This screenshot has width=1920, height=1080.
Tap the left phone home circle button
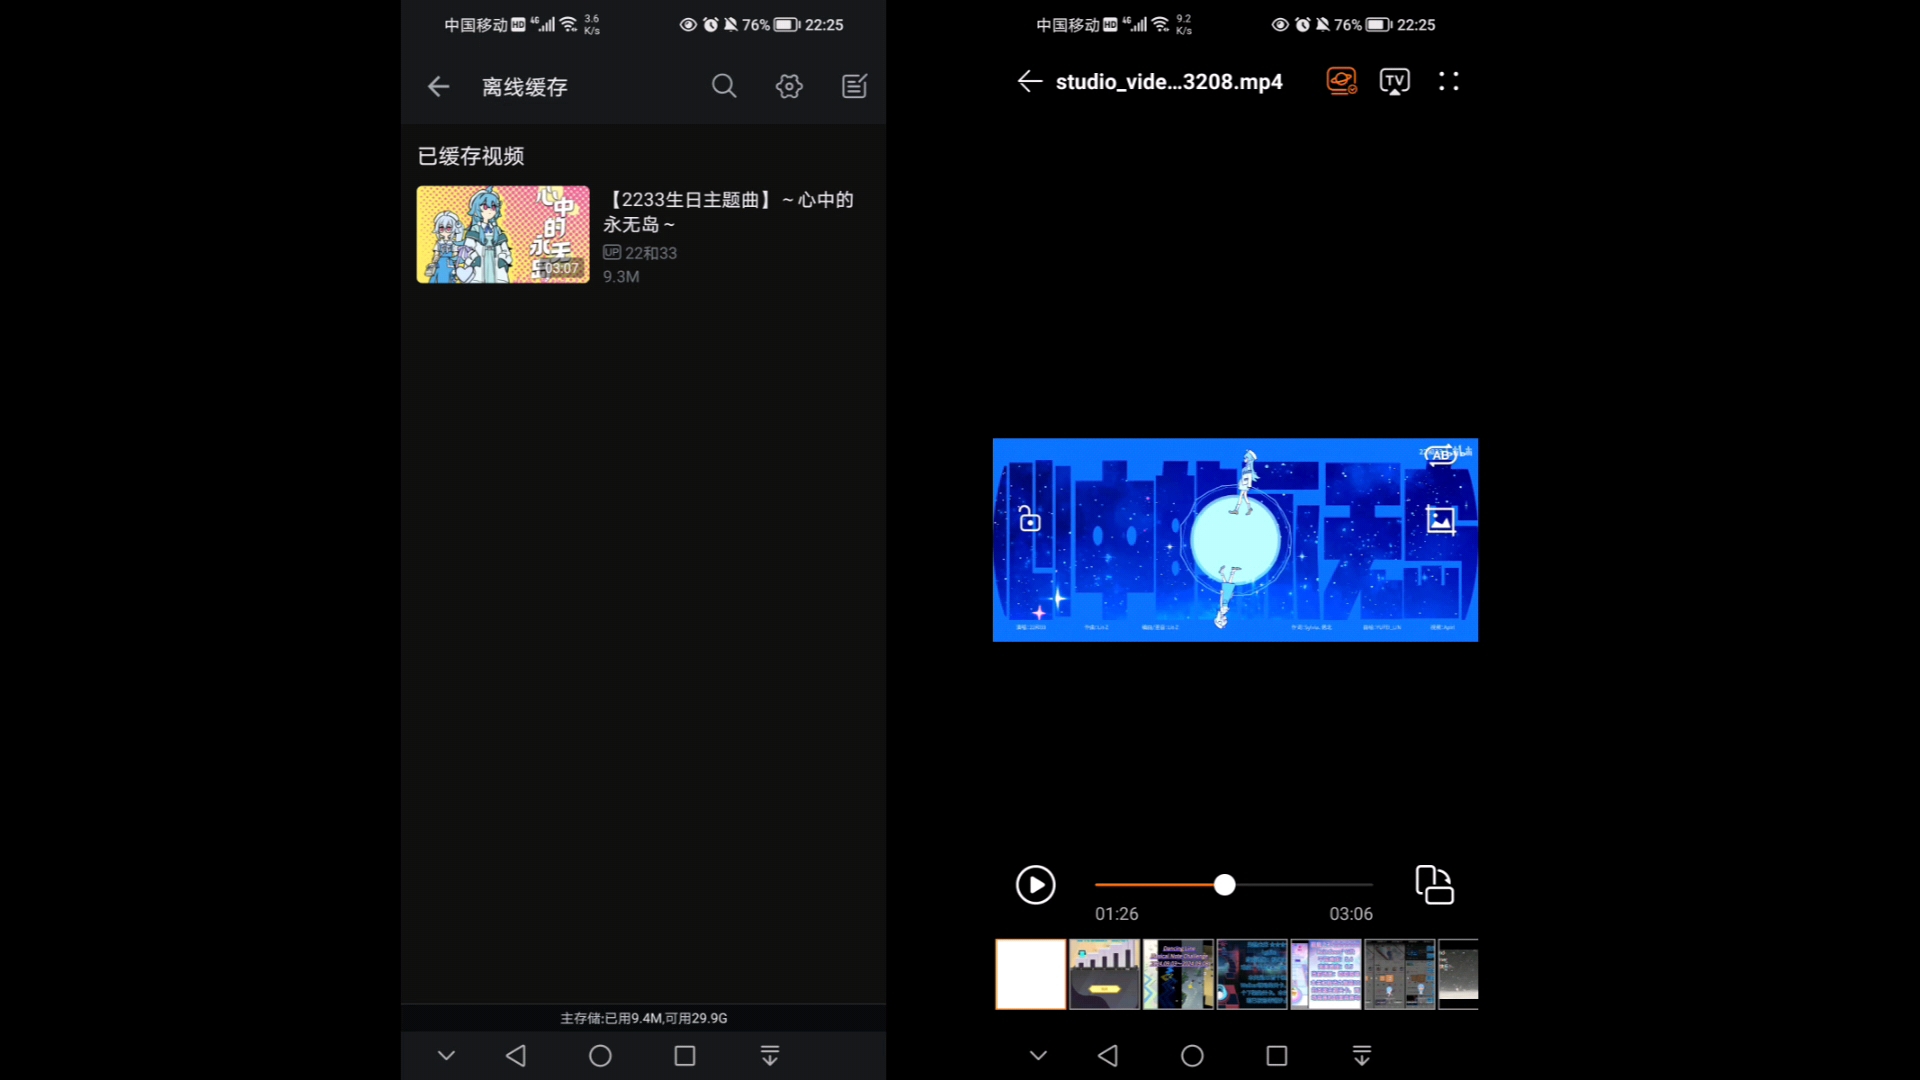600,1055
